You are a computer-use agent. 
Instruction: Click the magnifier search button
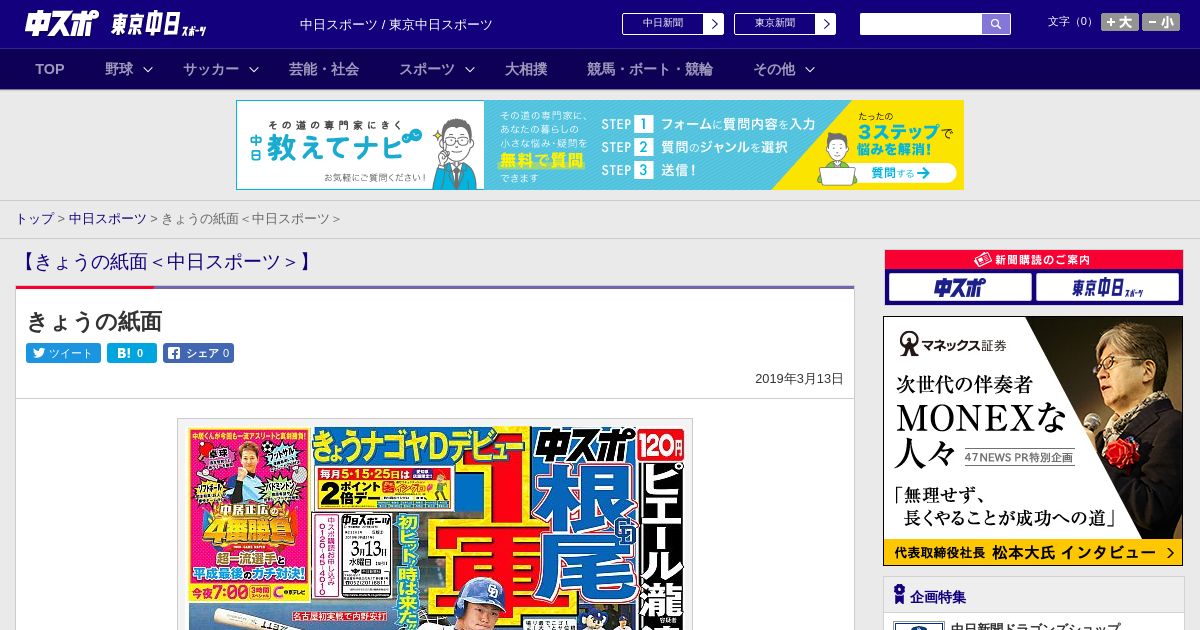pyautogui.click(x=996, y=24)
